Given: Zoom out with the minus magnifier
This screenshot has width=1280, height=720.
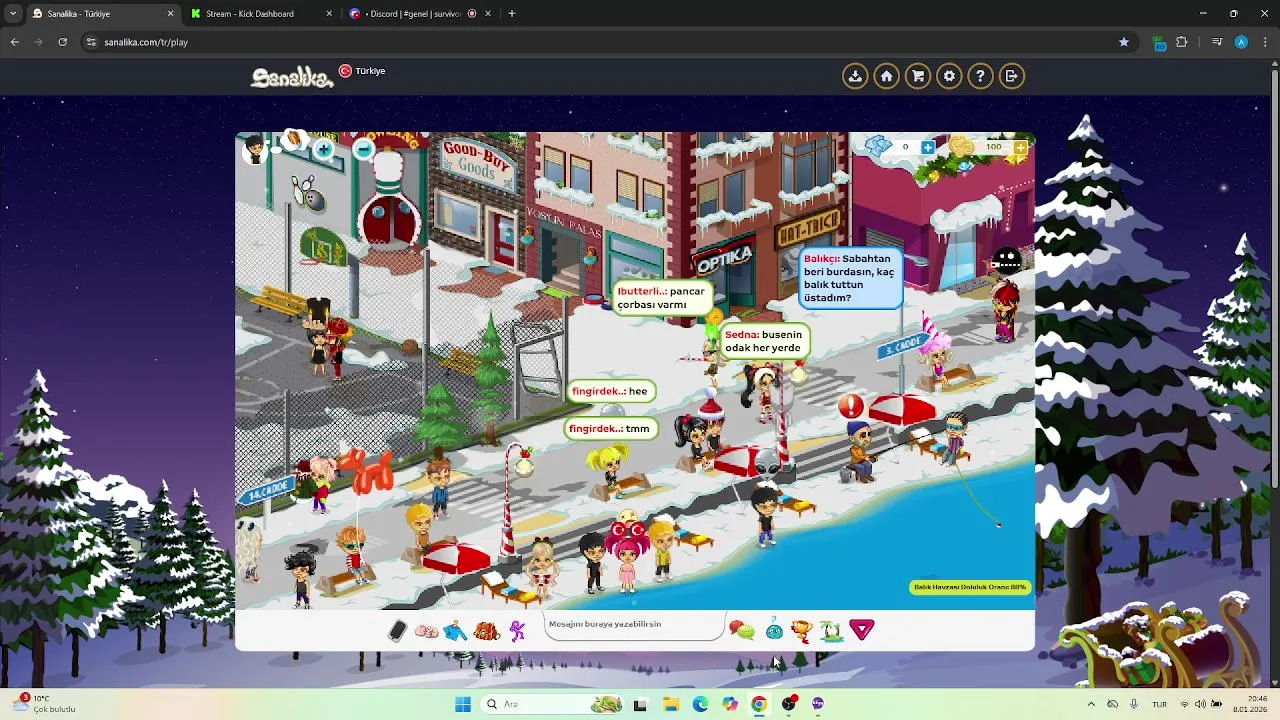Looking at the screenshot, I should 364,150.
